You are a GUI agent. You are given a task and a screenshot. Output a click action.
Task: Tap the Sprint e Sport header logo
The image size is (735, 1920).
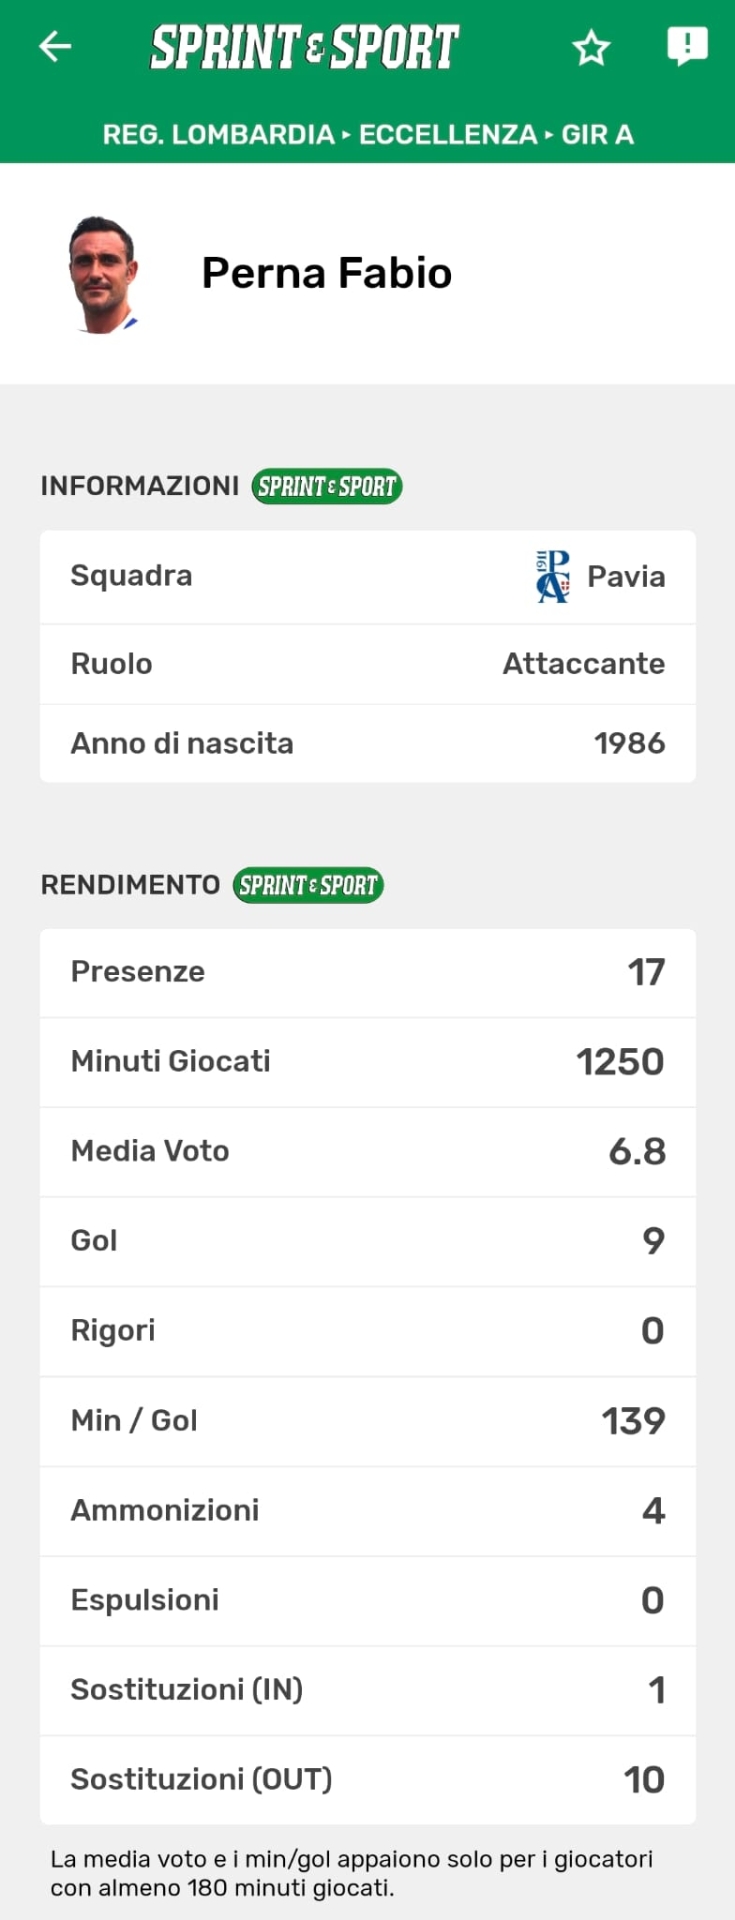304,47
